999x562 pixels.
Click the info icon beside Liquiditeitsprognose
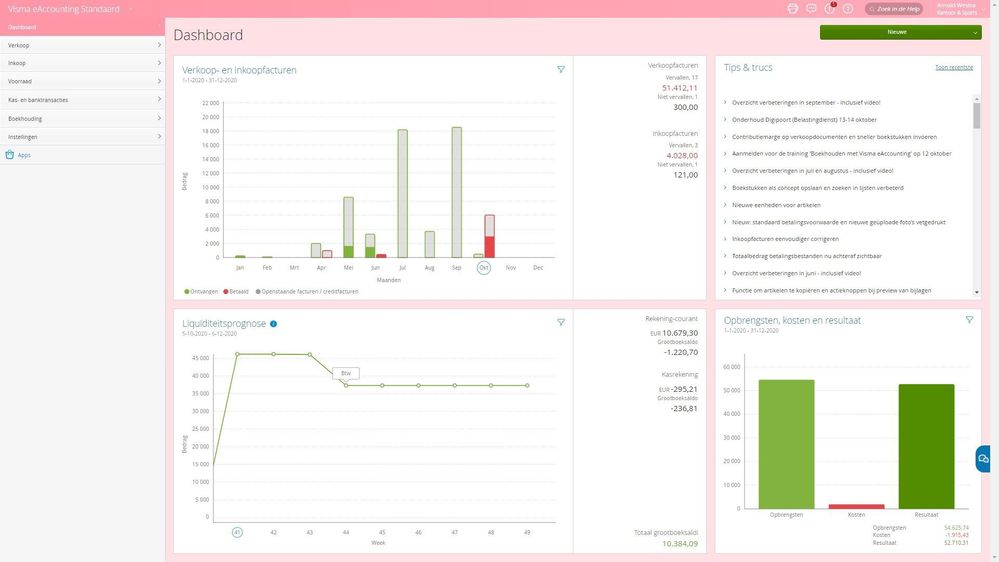pyautogui.click(x=273, y=324)
